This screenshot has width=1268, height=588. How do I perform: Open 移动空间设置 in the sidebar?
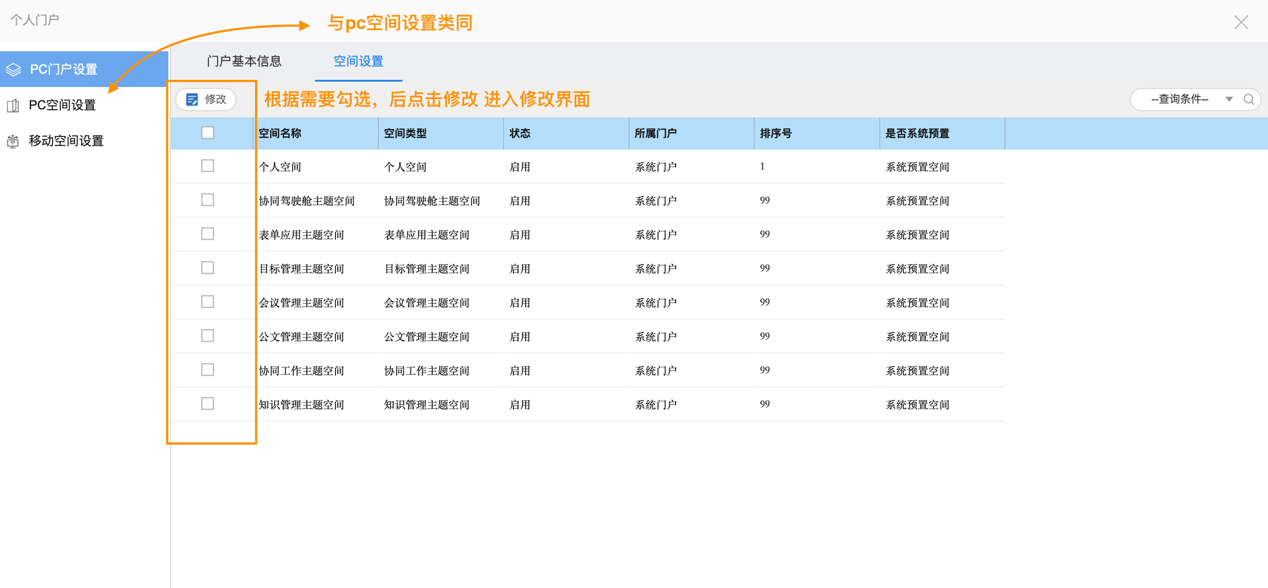click(66, 141)
